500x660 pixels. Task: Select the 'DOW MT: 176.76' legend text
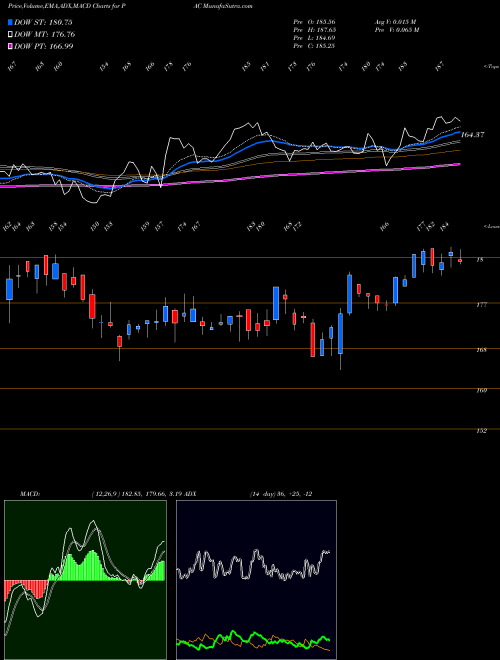[x=45, y=35]
